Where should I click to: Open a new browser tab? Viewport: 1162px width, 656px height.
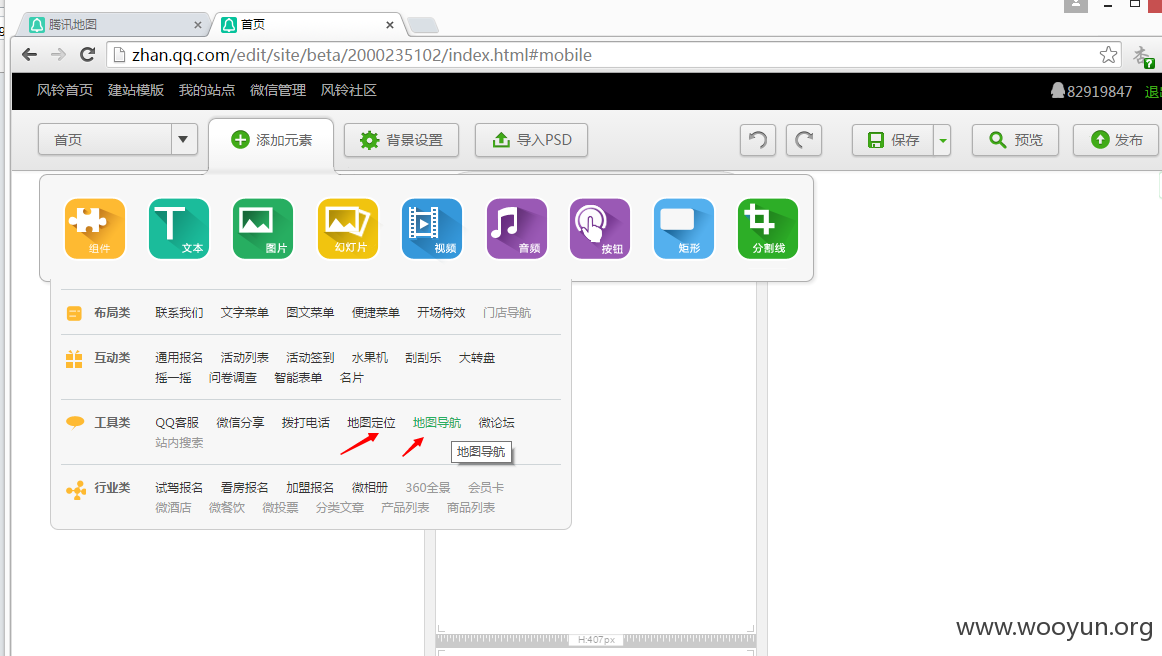422,26
